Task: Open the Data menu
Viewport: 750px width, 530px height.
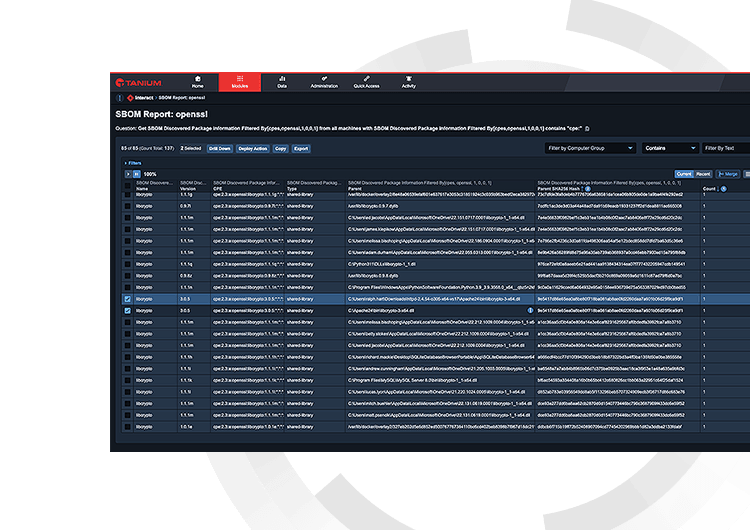Action: [282, 82]
